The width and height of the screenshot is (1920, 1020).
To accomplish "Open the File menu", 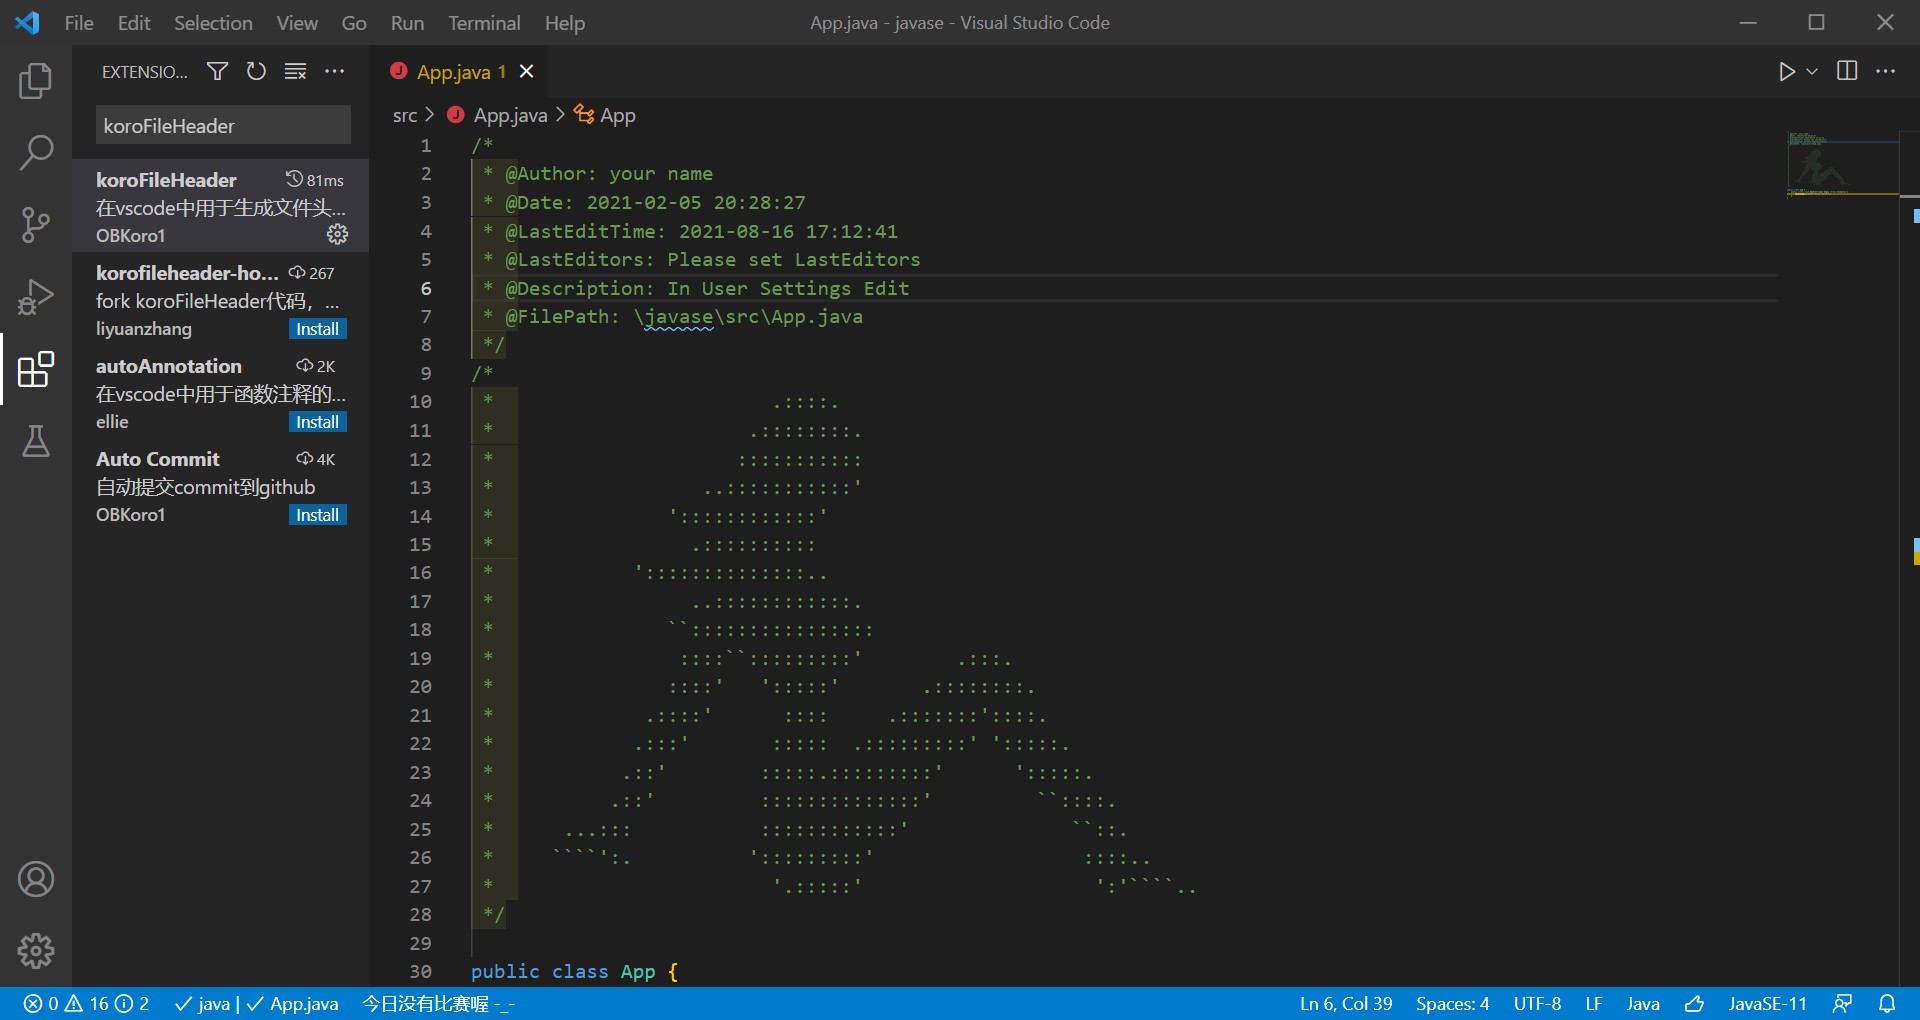I will [x=79, y=23].
